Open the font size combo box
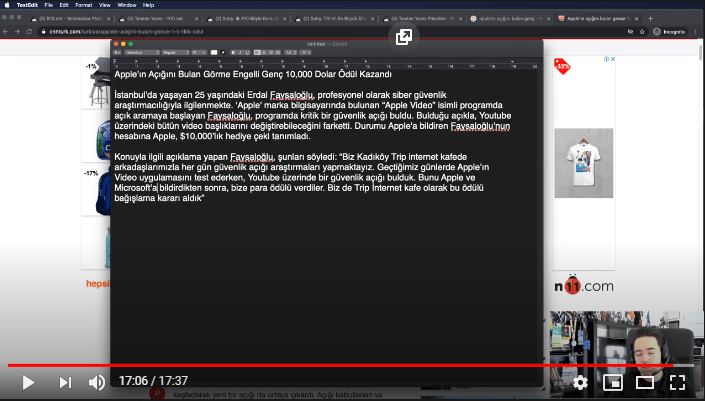The height and width of the screenshot is (401, 705). [199, 53]
